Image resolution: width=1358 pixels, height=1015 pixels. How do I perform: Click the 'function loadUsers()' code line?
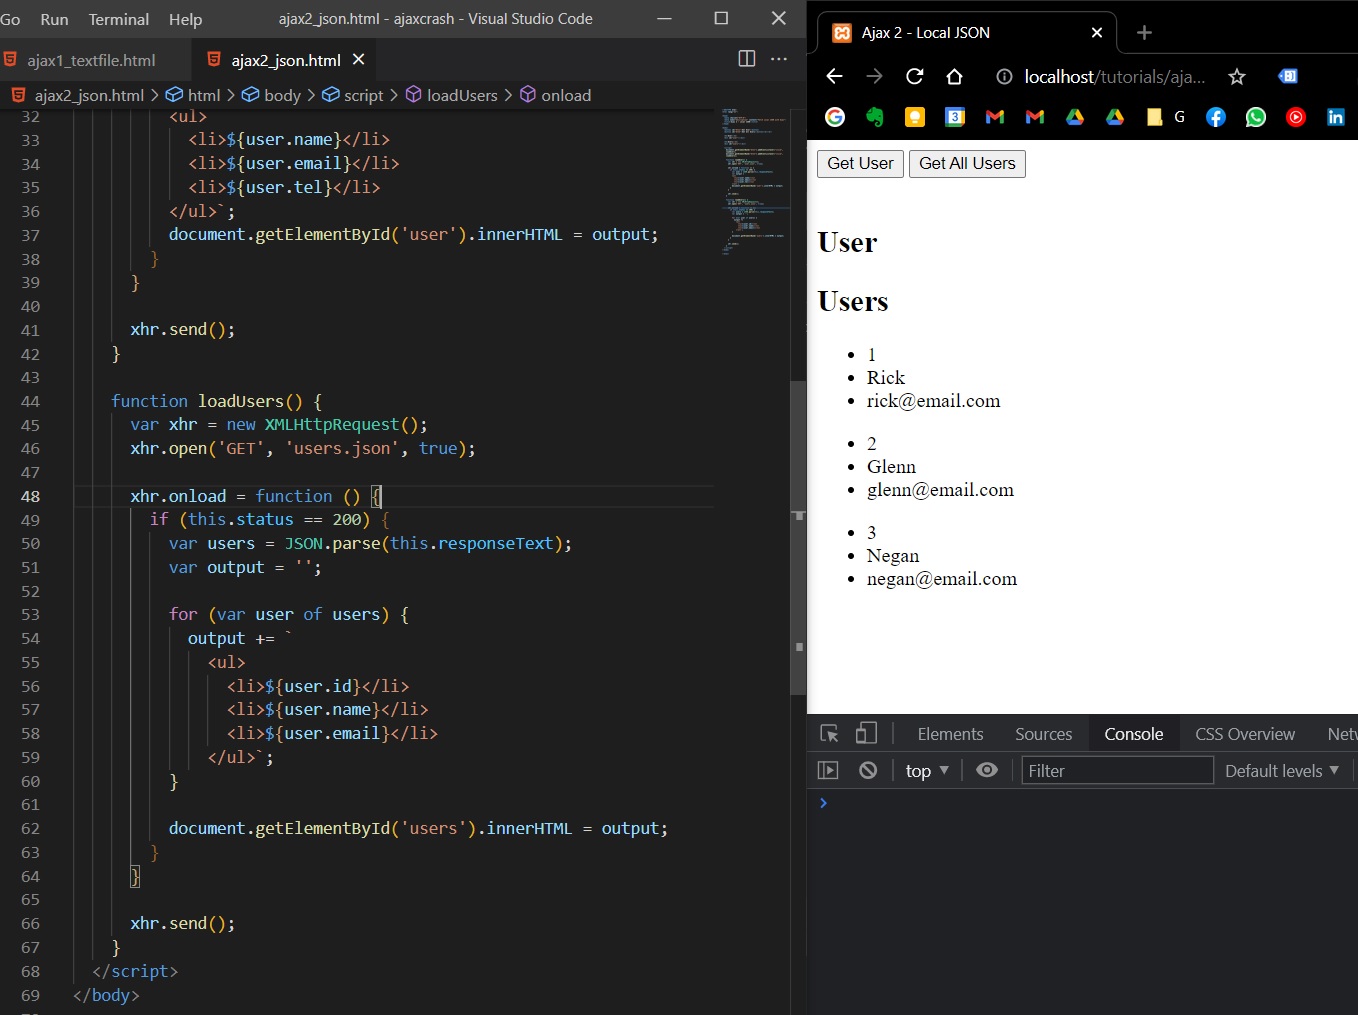coord(216,401)
